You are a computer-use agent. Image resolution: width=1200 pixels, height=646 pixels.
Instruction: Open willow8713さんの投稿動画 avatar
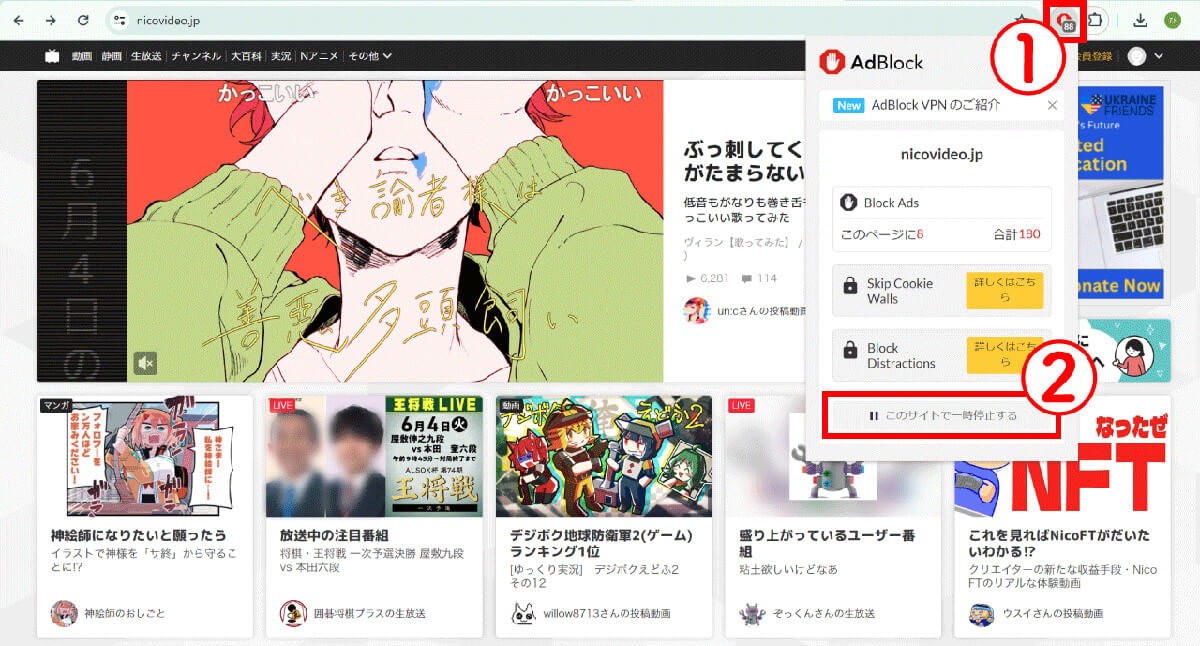[x=523, y=613]
